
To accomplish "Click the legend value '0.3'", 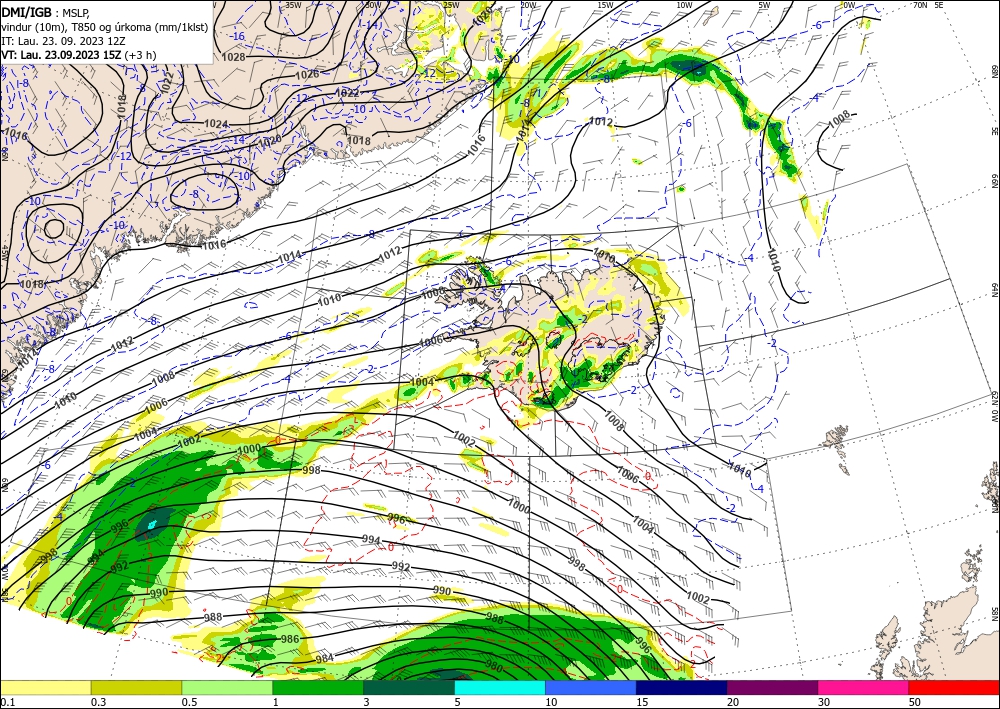I will click(x=98, y=702).
